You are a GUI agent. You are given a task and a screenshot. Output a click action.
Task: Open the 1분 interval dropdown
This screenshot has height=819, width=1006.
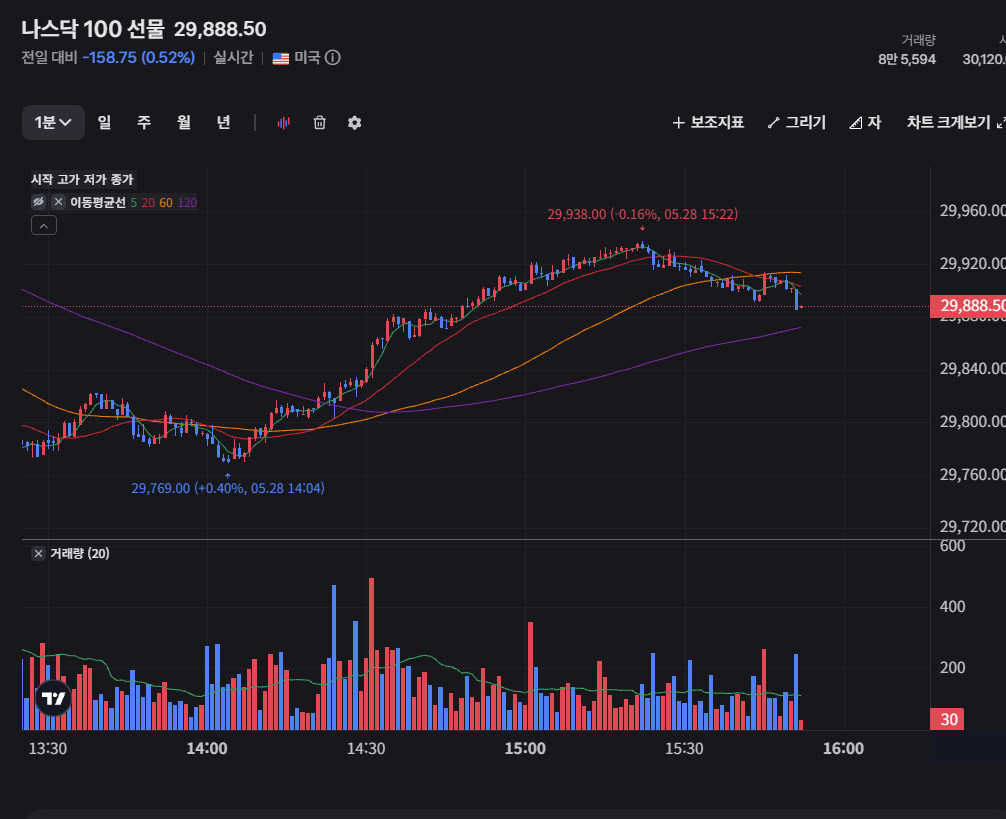click(53, 122)
